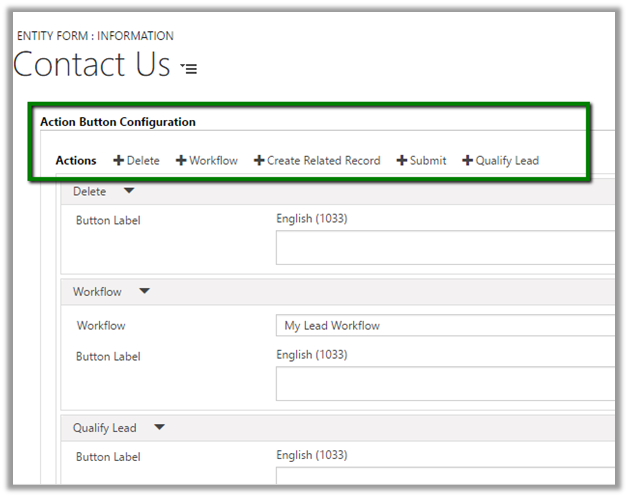Viewport: 628px width, 497px height.
Task: Add a Qualify Lead action button
Action: coord(500,160)
